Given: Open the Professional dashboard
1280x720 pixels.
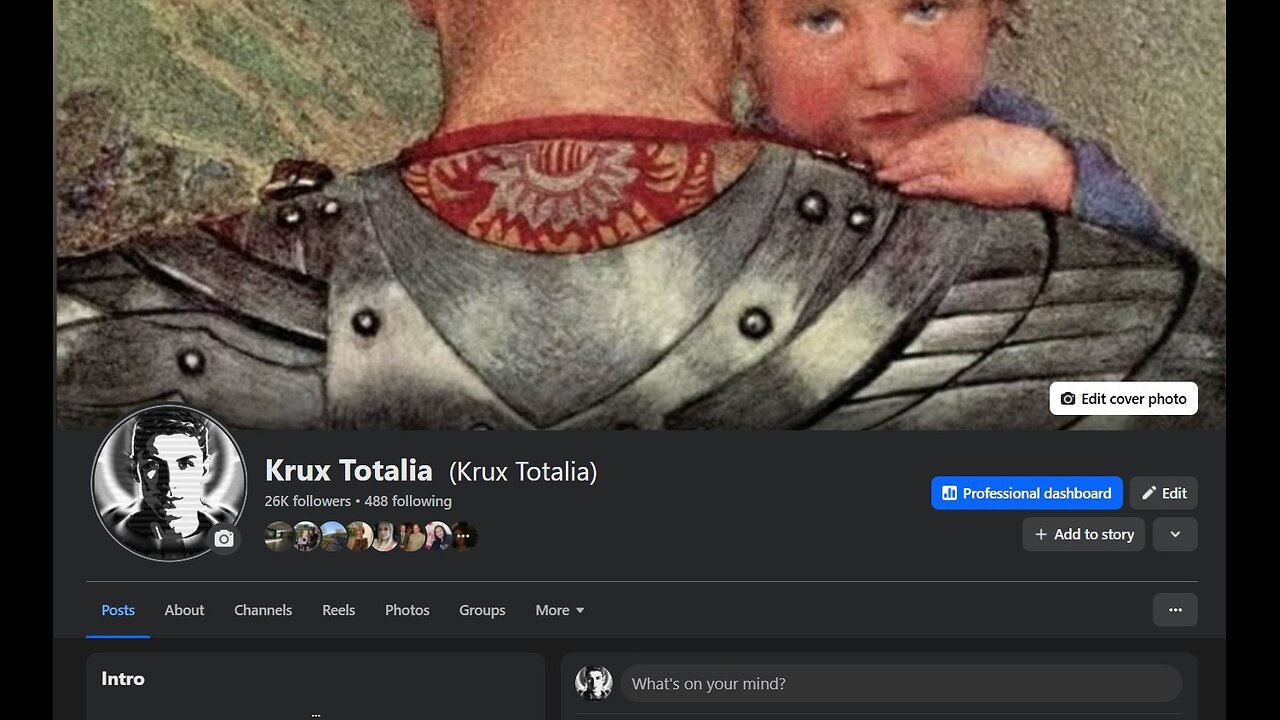Looking at the screenshot, I should (1026, 493).
